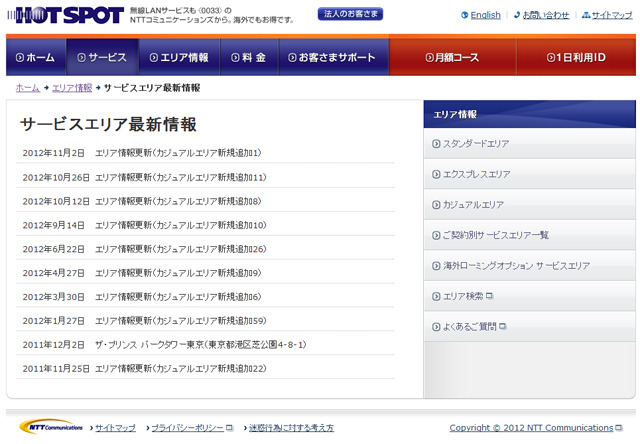Open the サイトマップ header link
The width and height of the screenshot is (640, 444).
click(612, 15)
